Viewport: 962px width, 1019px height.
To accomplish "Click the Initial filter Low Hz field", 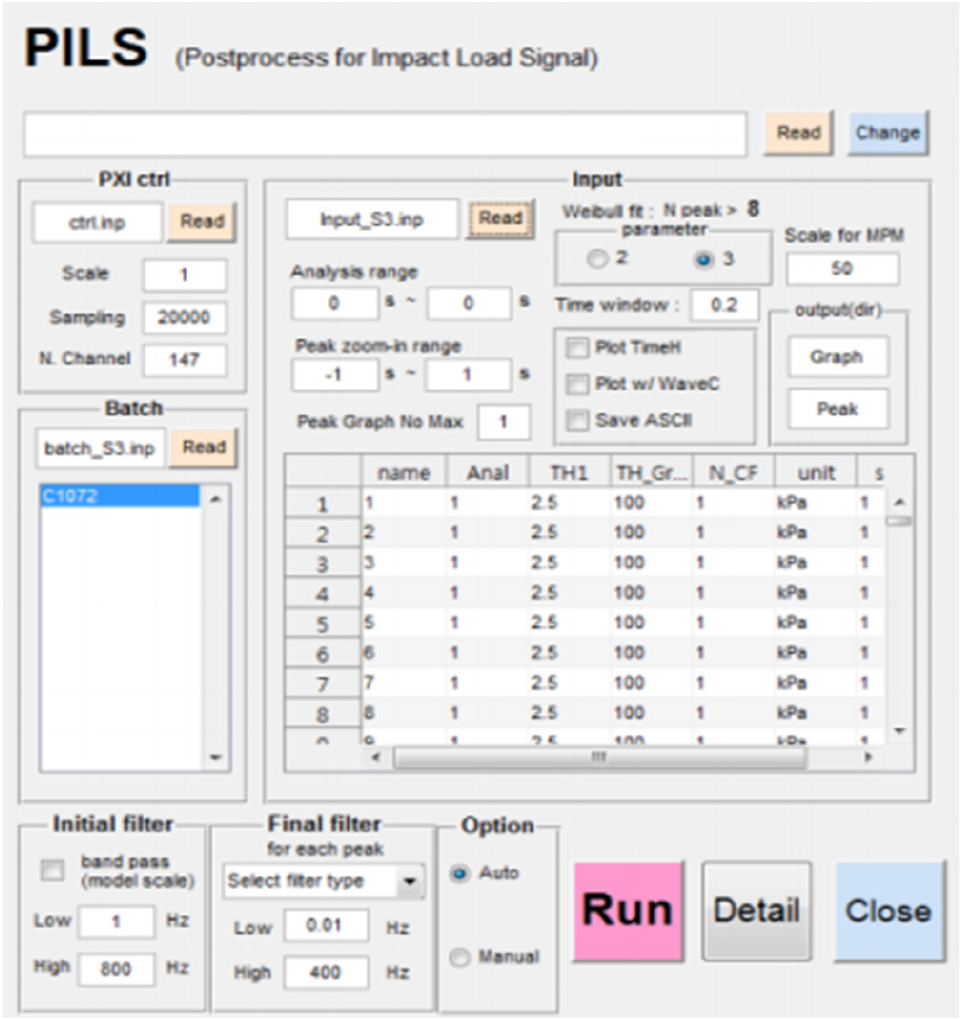I will [x=116, y=922].
